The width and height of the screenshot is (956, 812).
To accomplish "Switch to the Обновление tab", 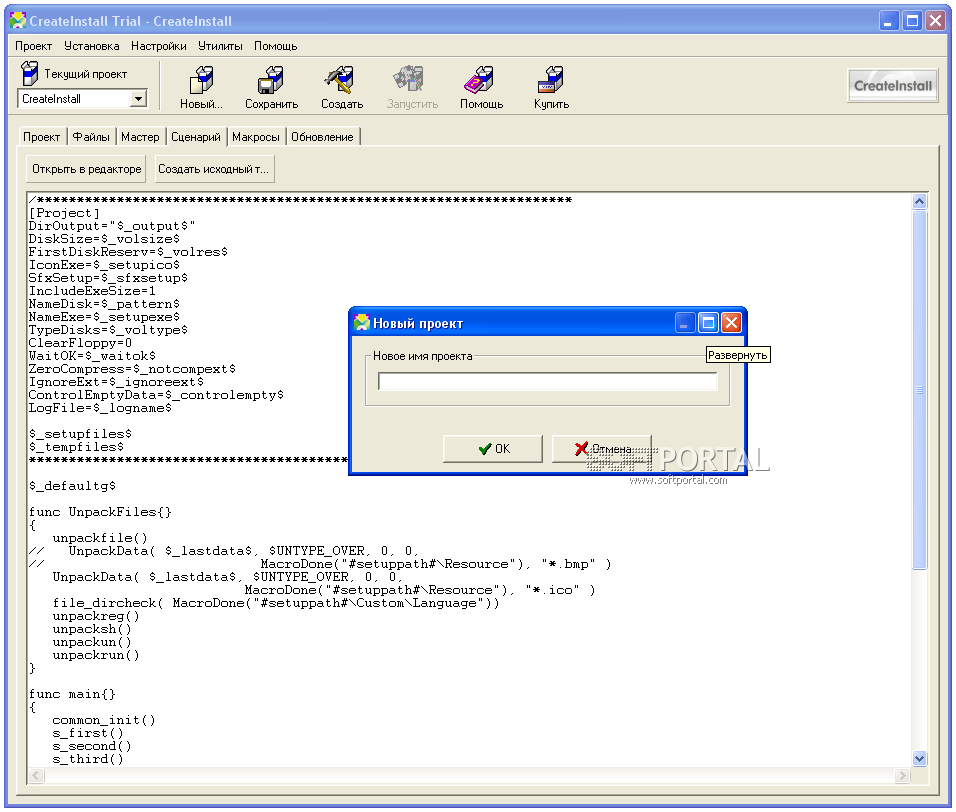I will click(323, 137).
